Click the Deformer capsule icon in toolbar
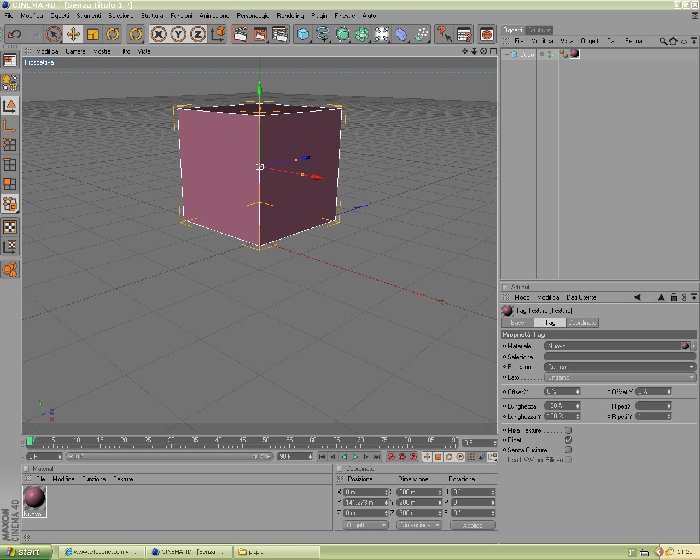This screenshot has width=700, height=560. pos(402,34)
